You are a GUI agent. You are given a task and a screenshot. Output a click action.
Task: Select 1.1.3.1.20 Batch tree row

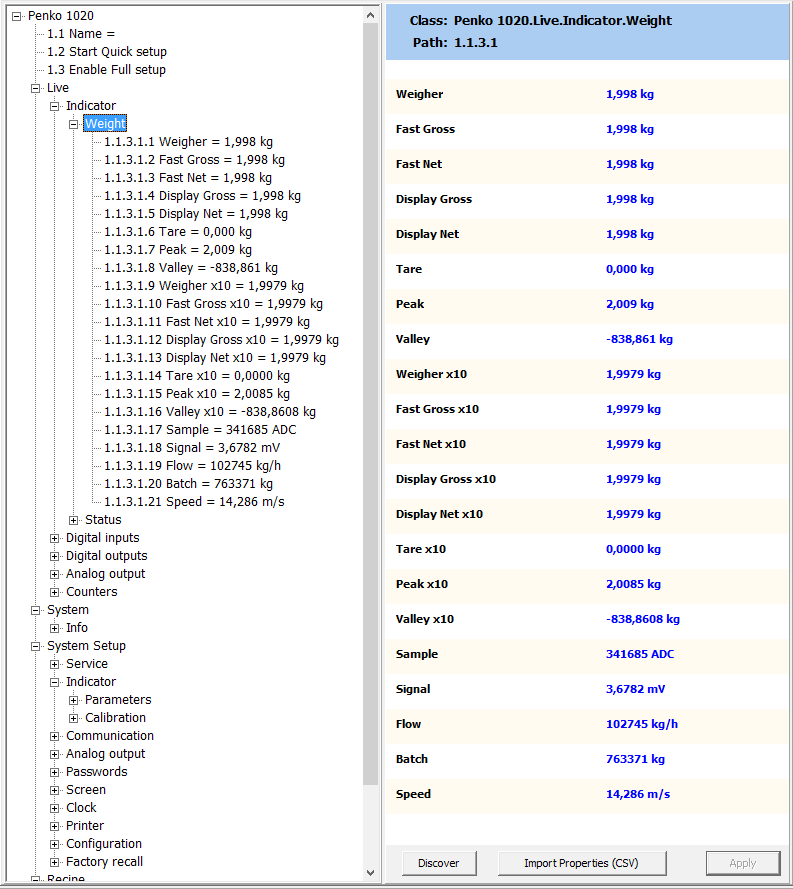(x=188, y=484)
